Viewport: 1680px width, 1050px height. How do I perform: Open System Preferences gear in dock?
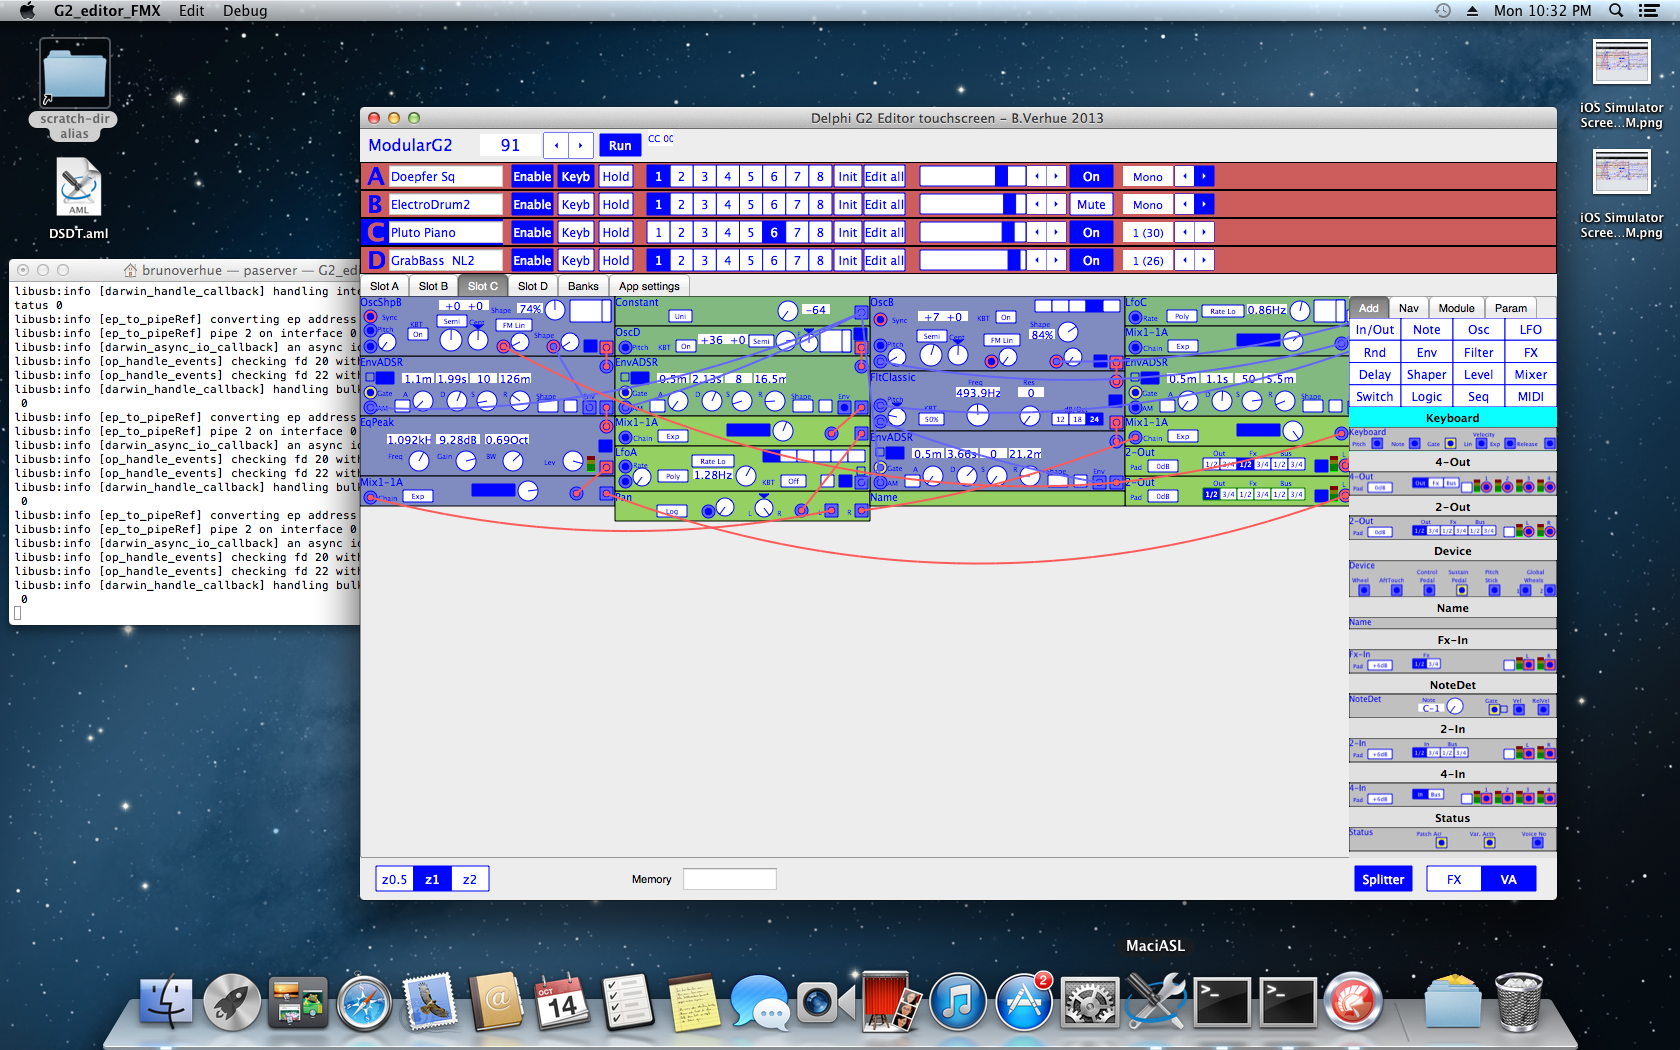click(1090, 1001)
